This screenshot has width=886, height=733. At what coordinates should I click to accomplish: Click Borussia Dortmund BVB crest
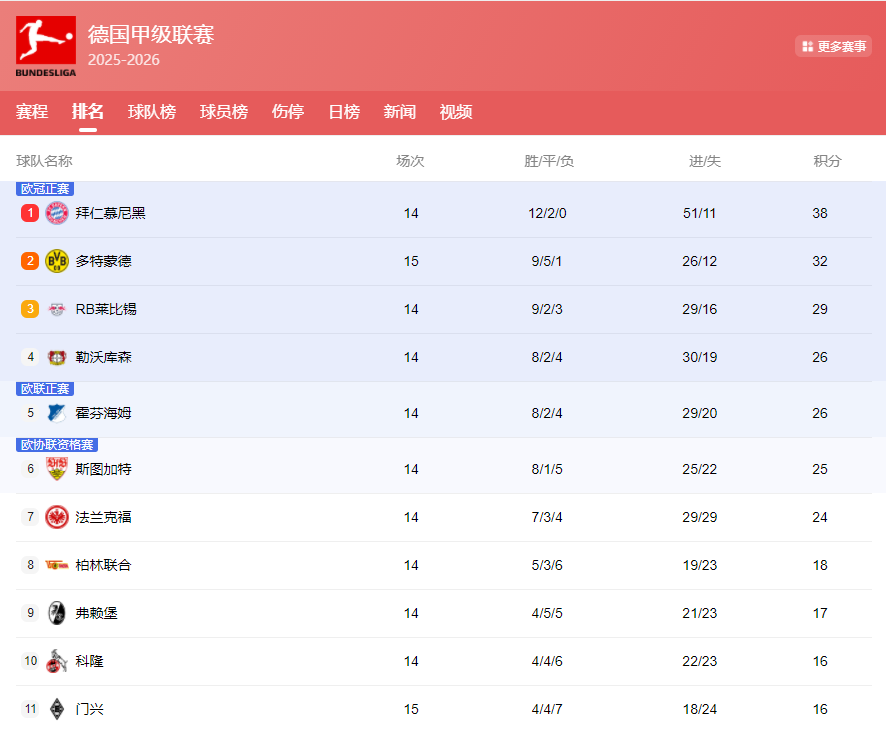[x=57, y=261]
